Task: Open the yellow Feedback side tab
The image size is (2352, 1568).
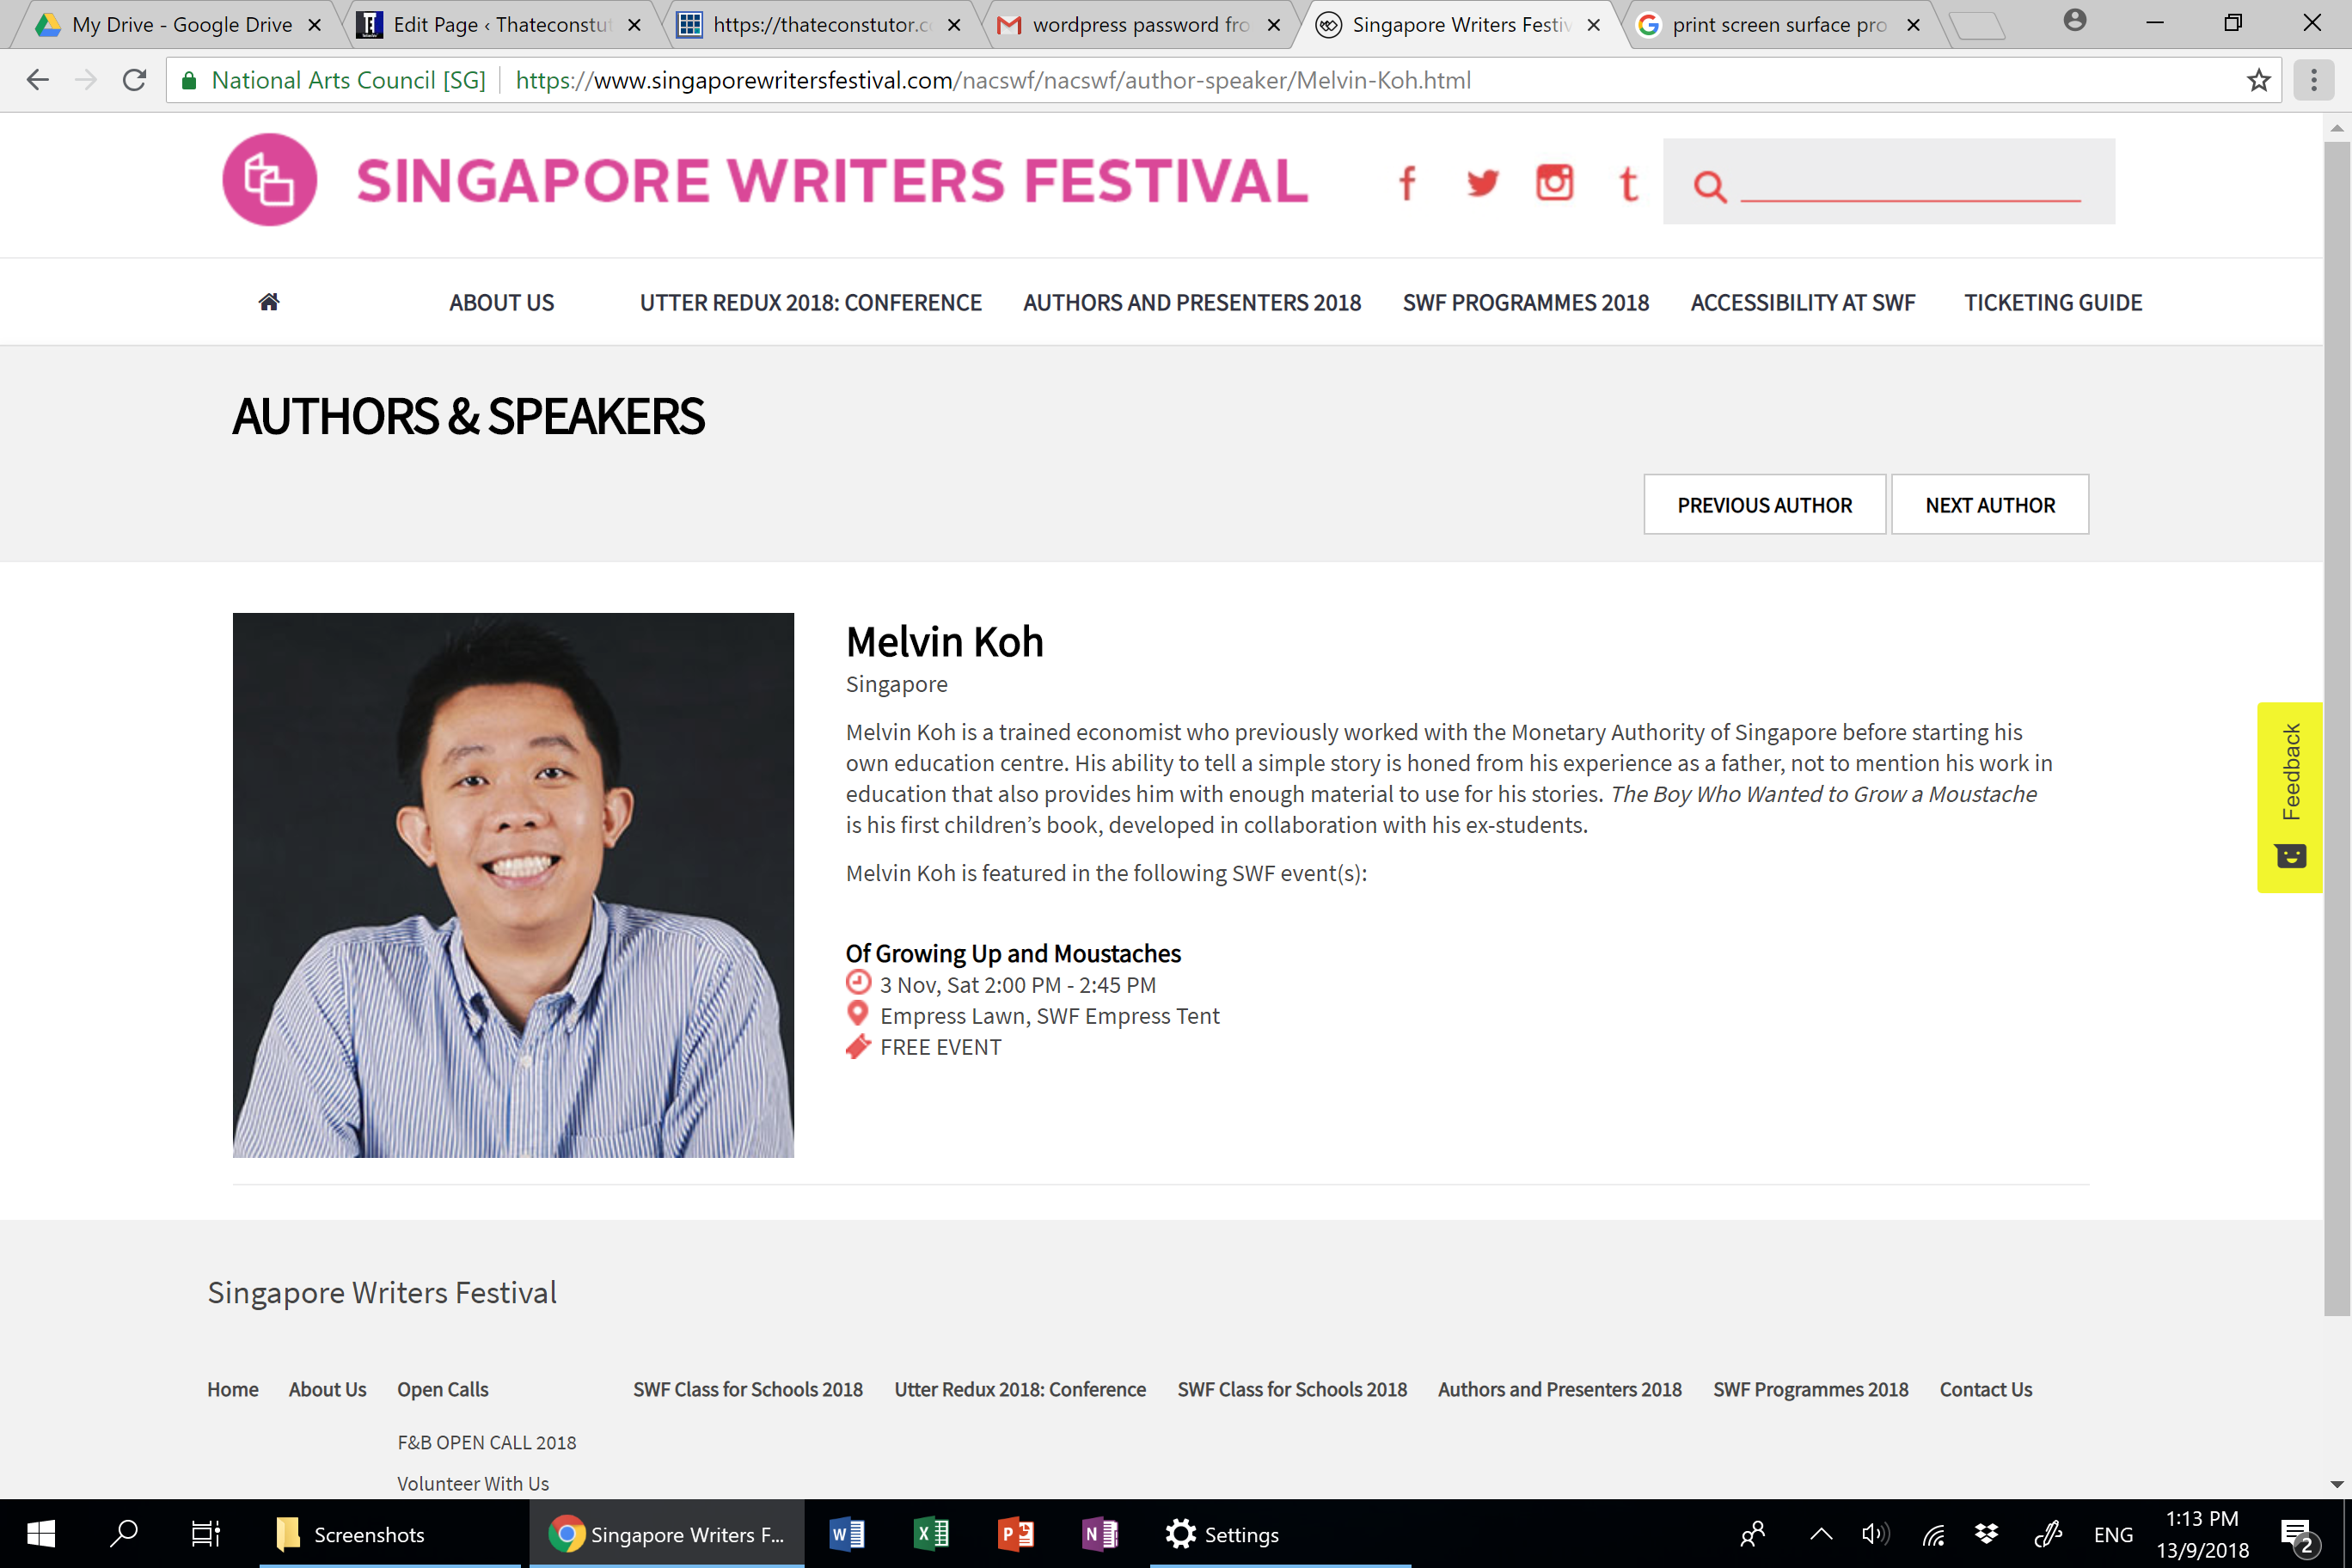Action: 2289,797
